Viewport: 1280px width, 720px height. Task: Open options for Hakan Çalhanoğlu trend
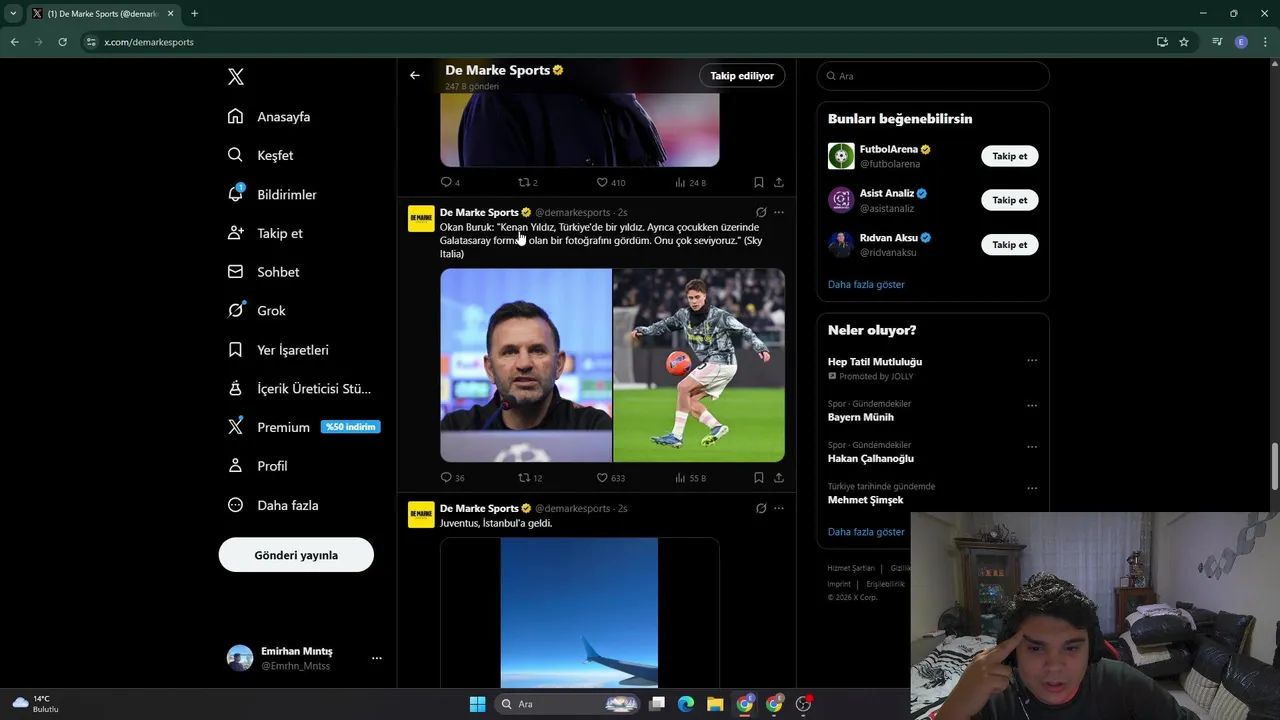click(x=1032, y=447)
